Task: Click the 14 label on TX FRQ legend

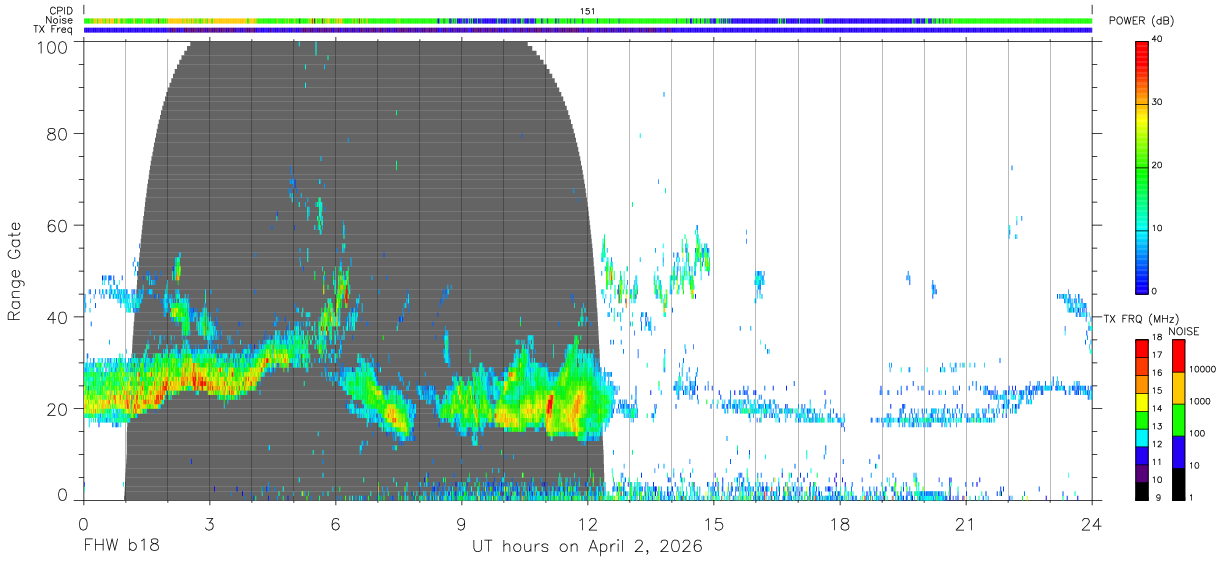Action: pyautogui.click(x=1158, y=409)
